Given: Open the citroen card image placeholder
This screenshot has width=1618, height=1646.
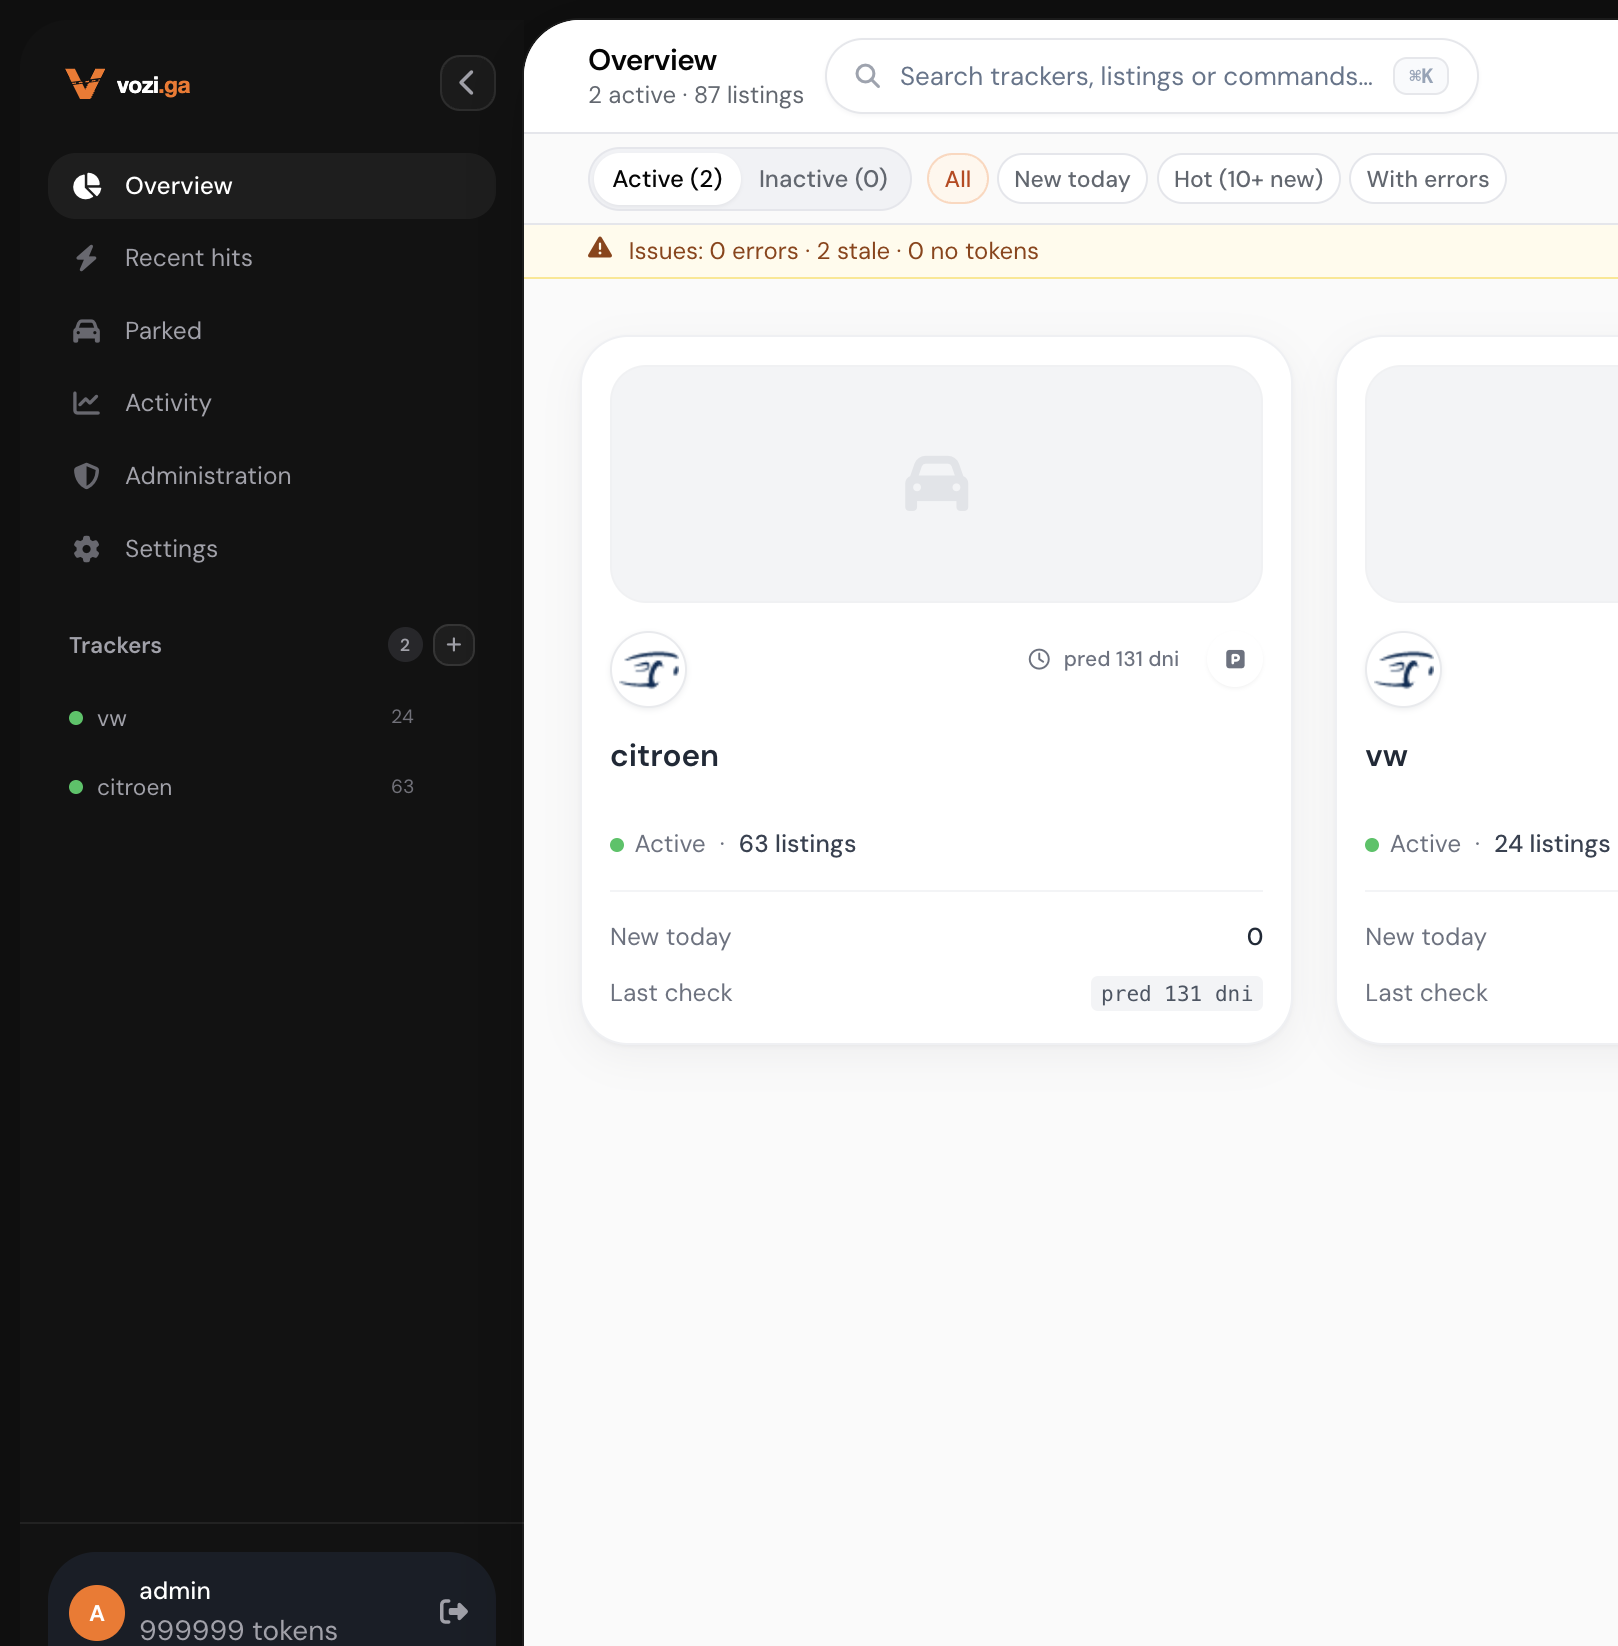Looking at the screenshot, I should click(937, 484).
